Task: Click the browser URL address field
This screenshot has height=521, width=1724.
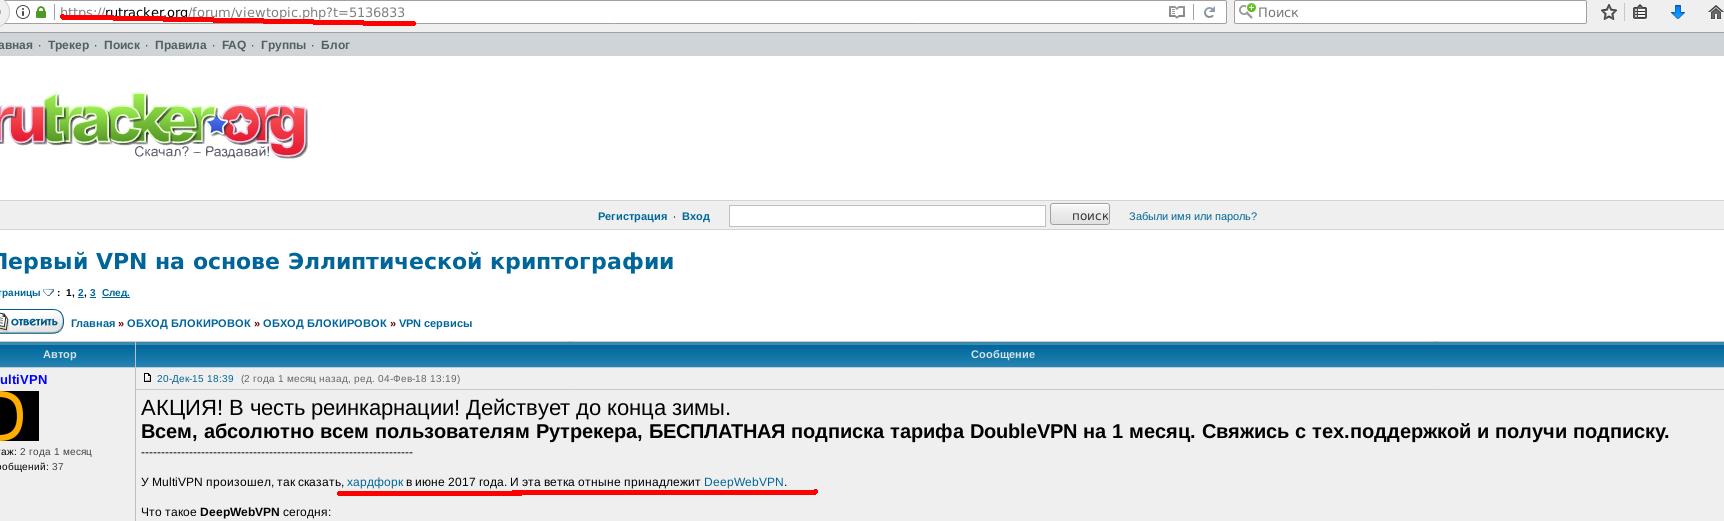Action: click(x=610, y=13)
